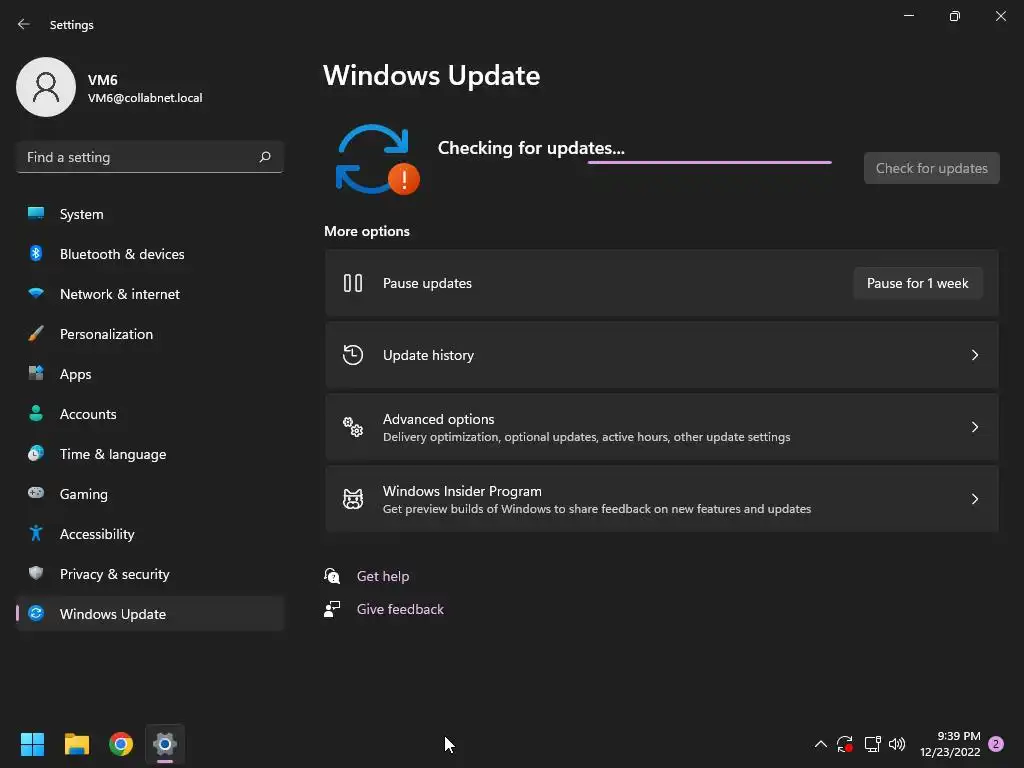Screen dimensions: 1024x768
Task: Click the Accounts person icon
Action: tap(36, 413)
